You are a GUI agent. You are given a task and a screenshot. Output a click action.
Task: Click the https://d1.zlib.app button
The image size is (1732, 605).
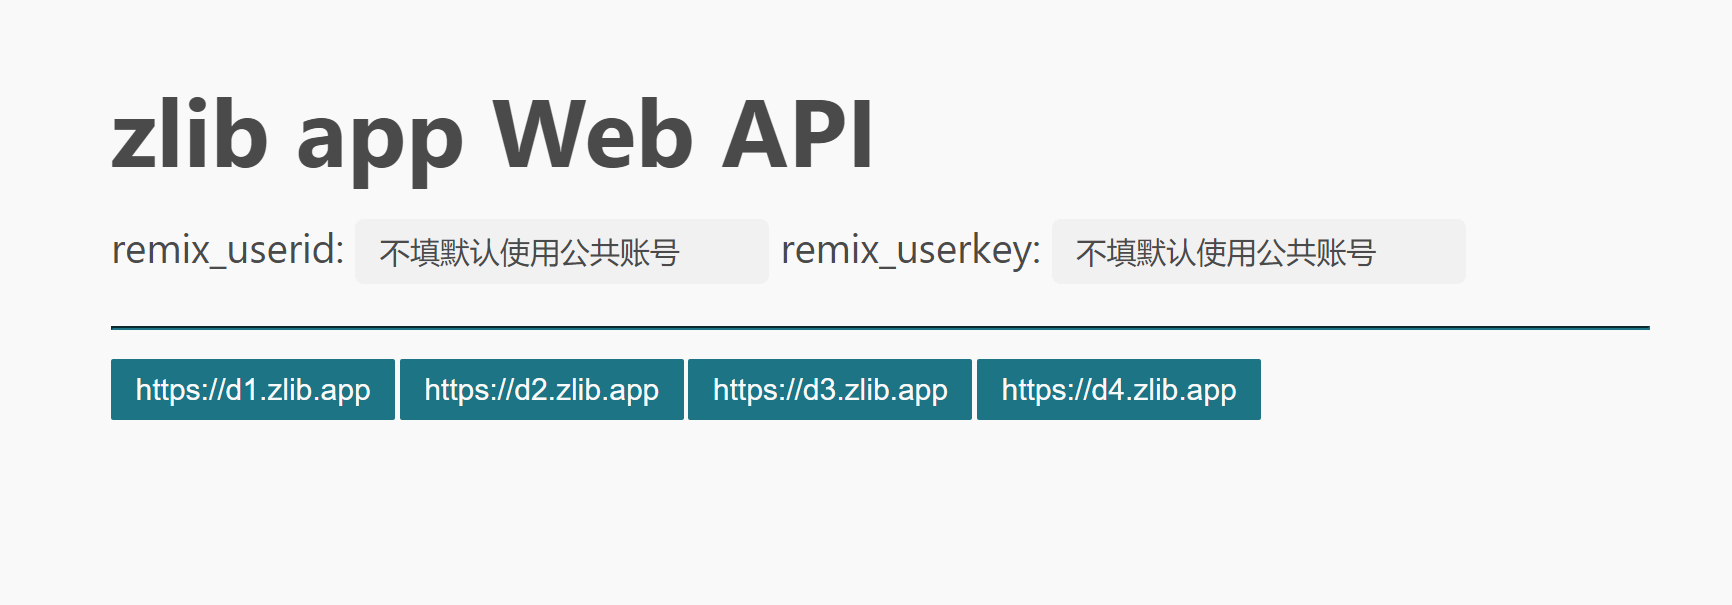point(253,389)
